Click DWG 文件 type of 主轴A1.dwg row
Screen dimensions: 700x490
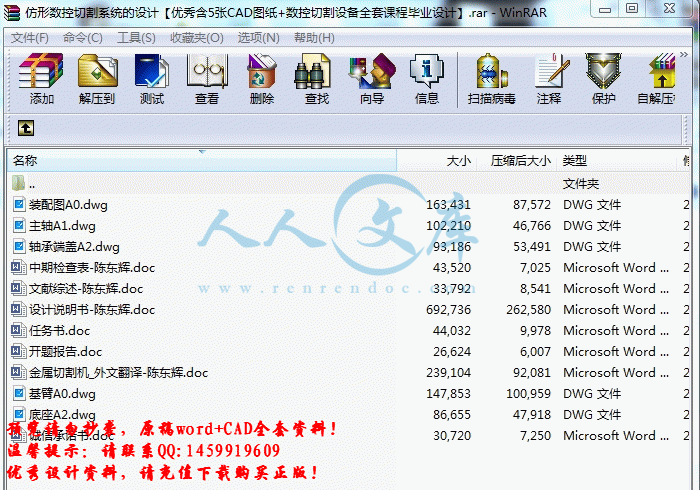(592, 226)
